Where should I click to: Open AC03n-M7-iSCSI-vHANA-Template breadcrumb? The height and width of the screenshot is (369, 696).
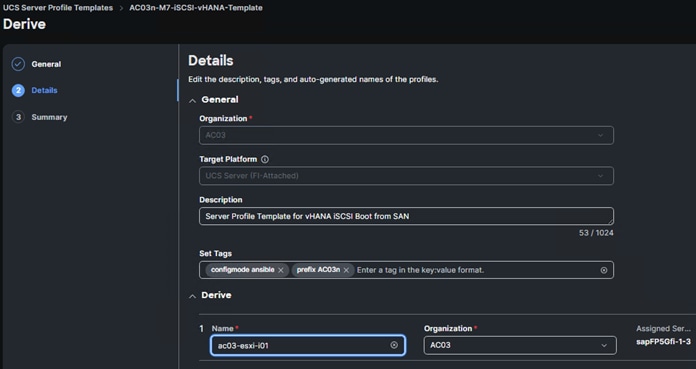(x=196, y=8)
